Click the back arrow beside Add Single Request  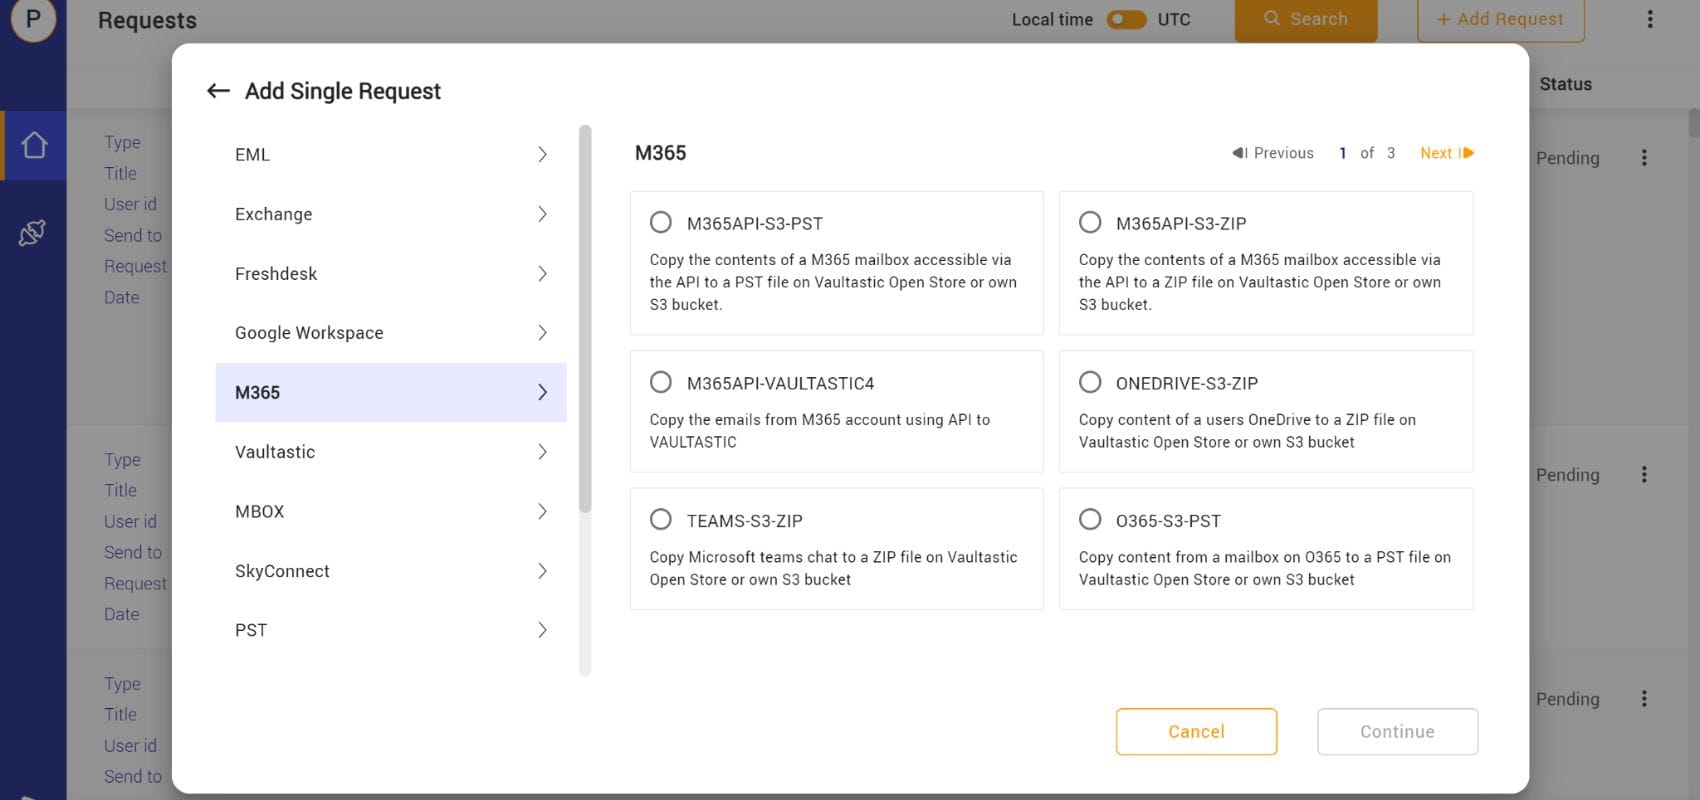pos(218,91)
